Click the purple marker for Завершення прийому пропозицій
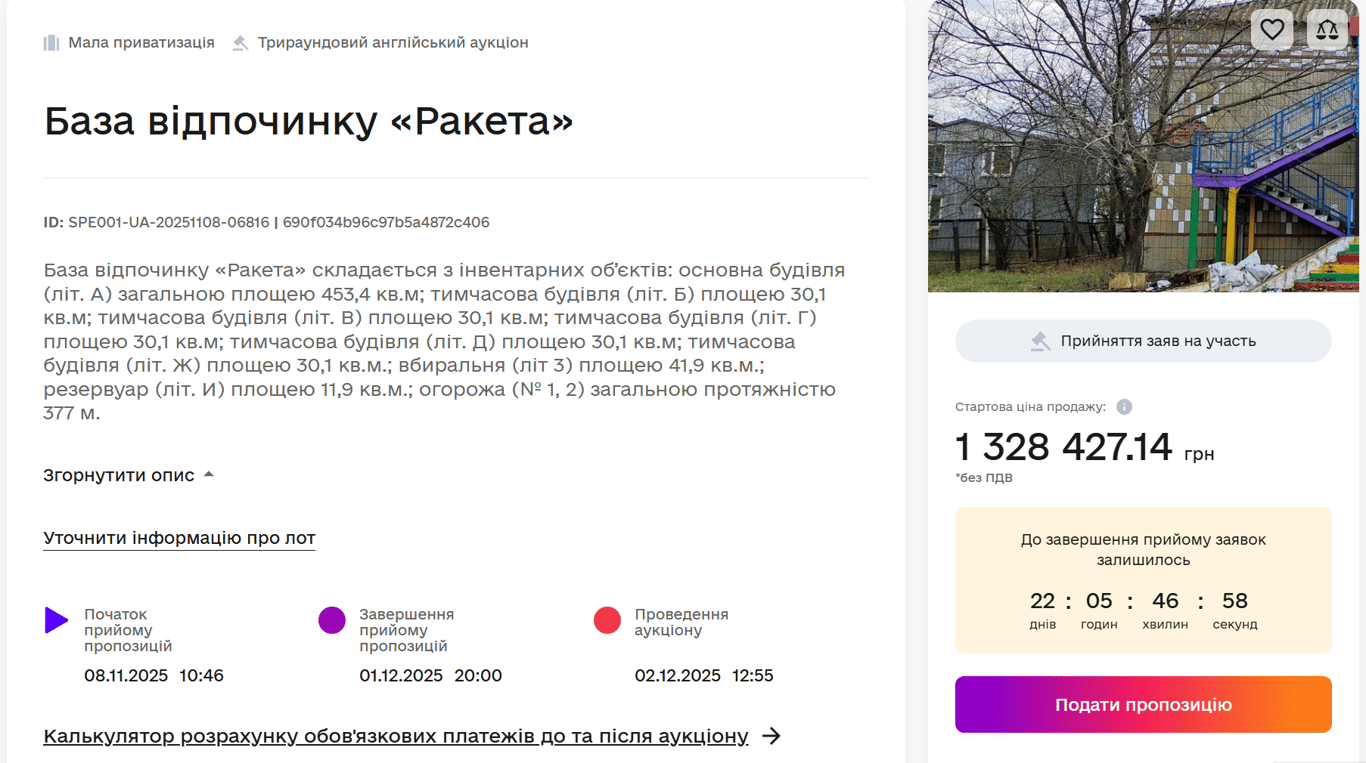The image size is (1366, 763). pos(332,620)
